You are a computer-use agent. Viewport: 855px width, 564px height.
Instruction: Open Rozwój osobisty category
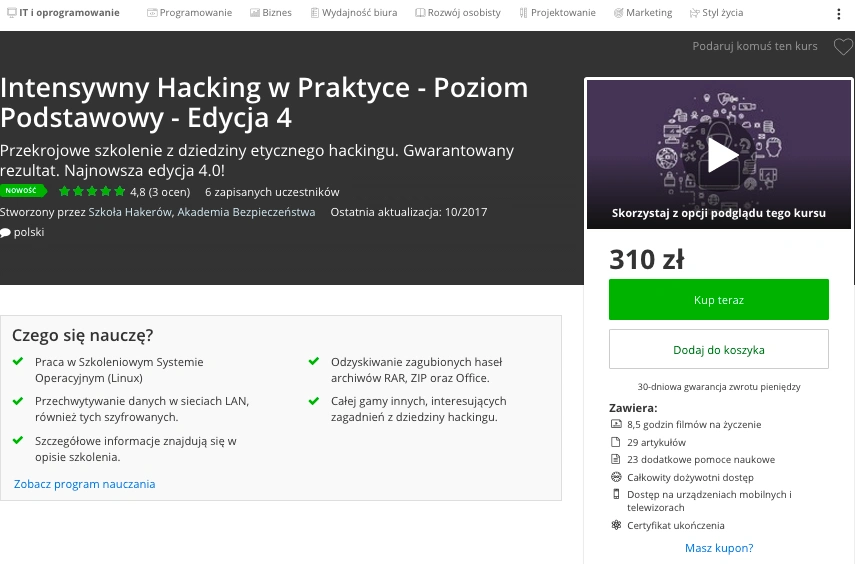[458, 13]
